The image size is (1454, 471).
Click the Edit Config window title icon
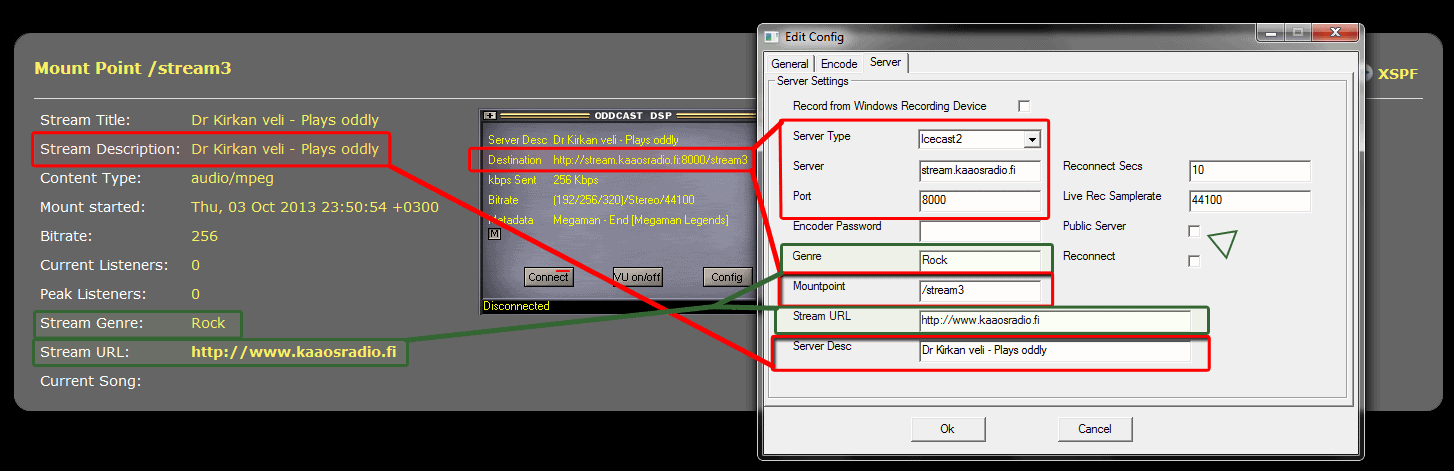coord(771,37)
